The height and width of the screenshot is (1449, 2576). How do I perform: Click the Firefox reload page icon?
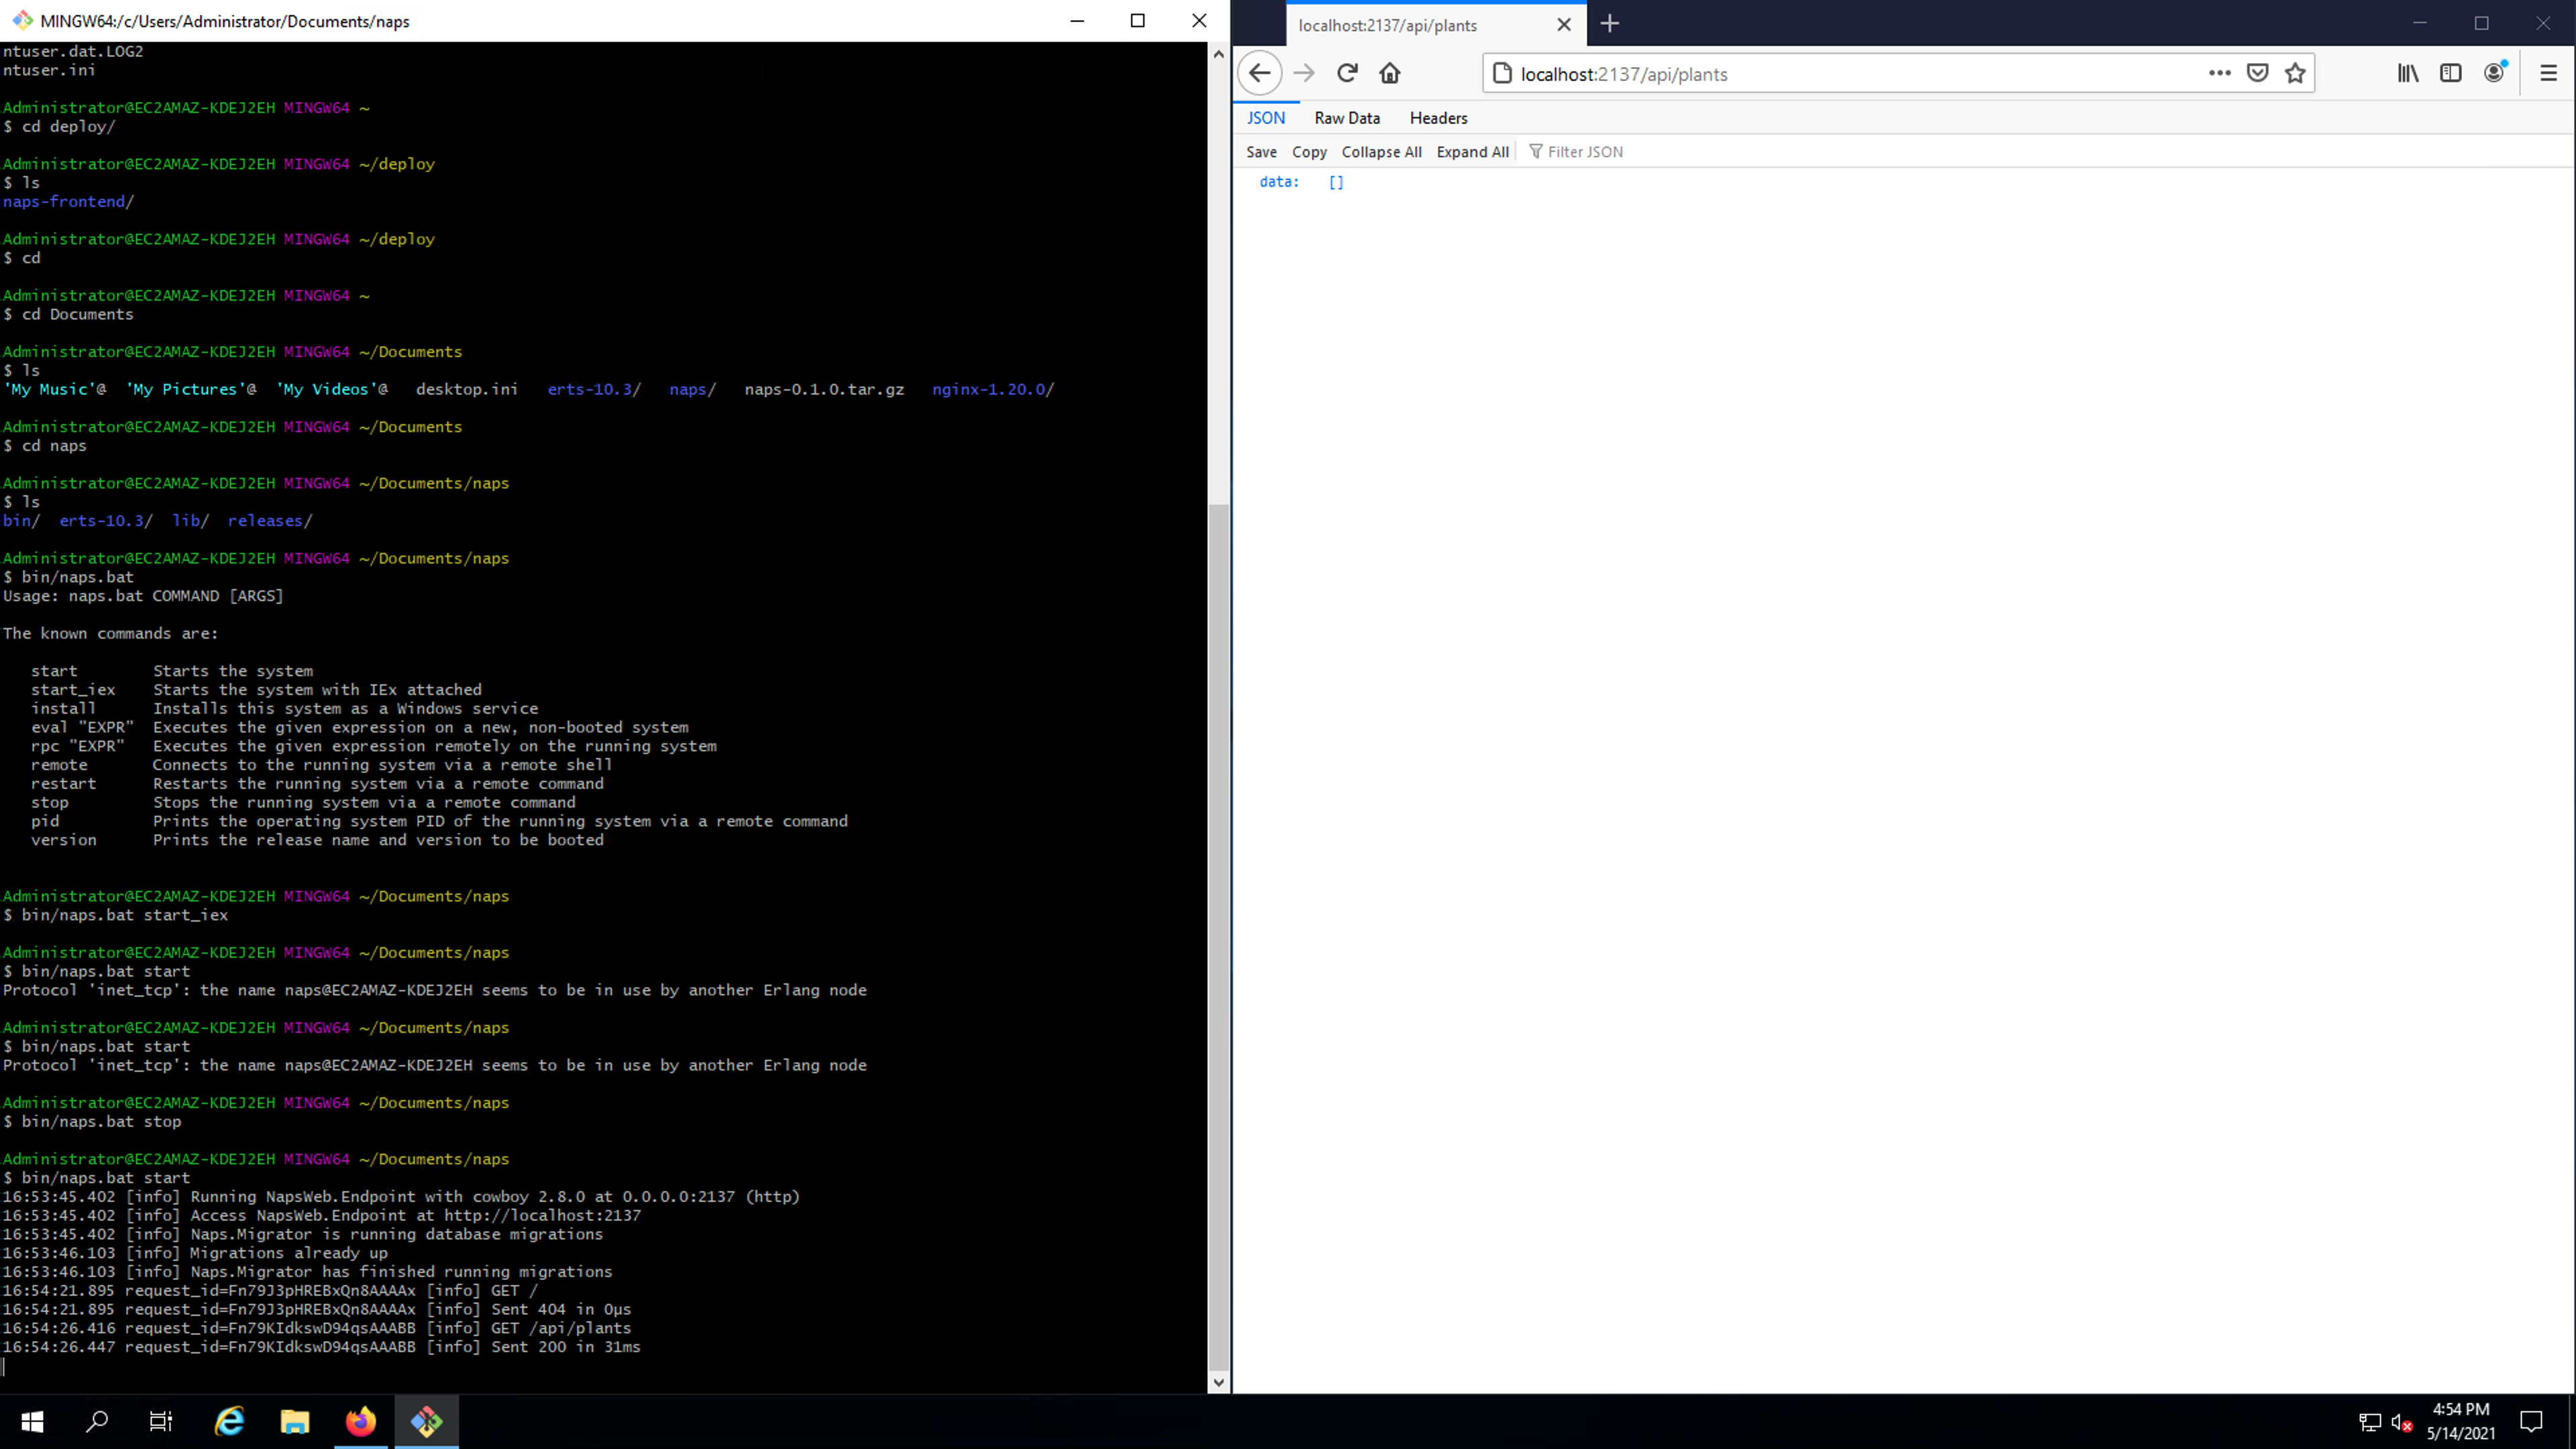click(1347, 73)
